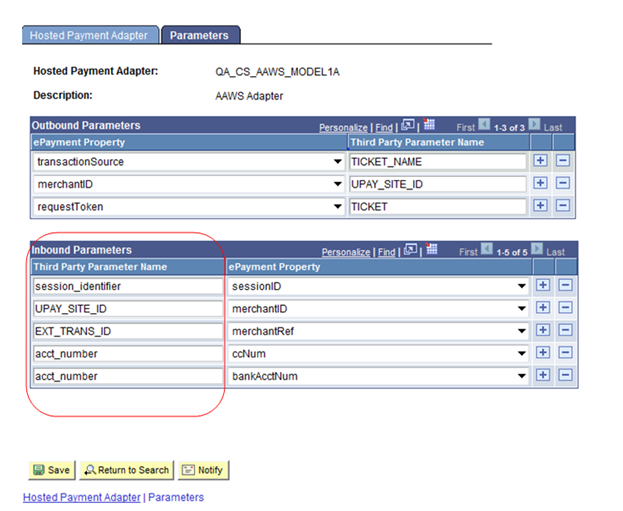623x511 pixels.
Task: Click the TICKET_NAME parameter name field
Action: pos(437,162)
